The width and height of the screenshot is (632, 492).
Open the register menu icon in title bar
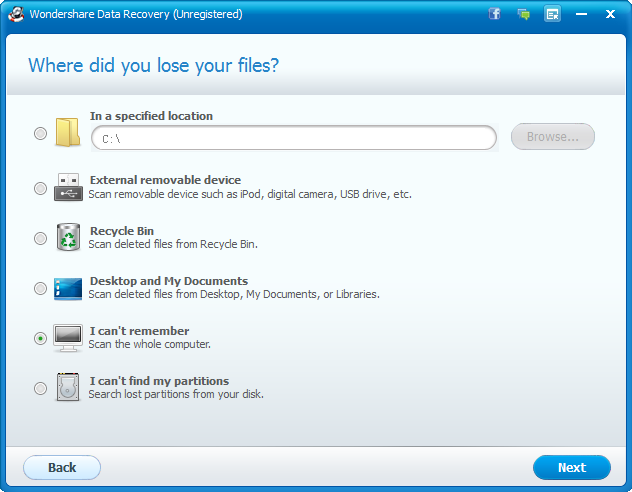pos(552,14)
